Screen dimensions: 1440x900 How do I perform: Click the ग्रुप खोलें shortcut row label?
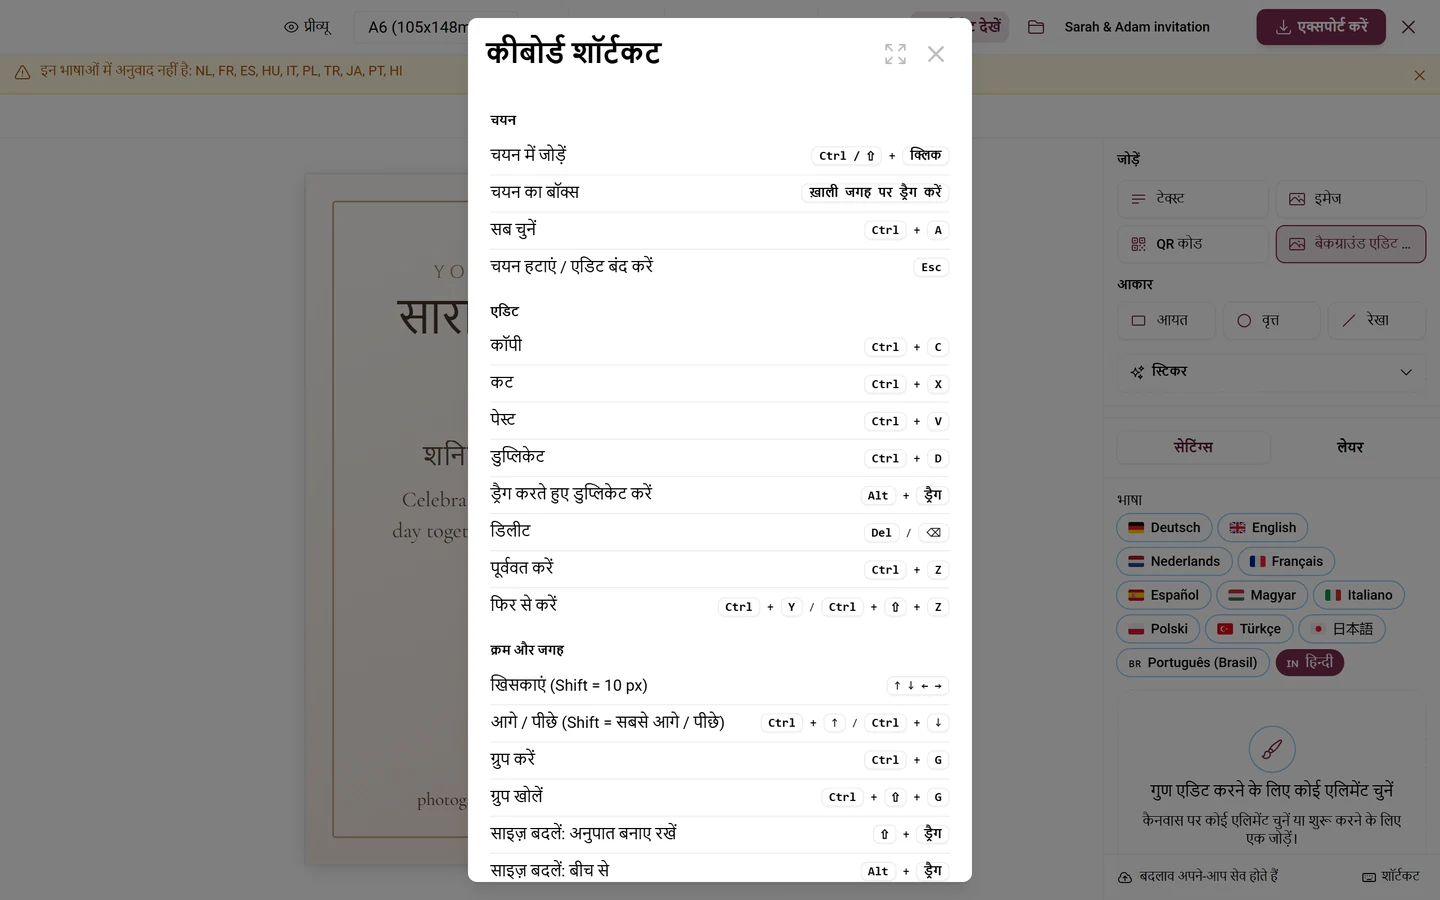pyautogui.click(x=516, y=797)
